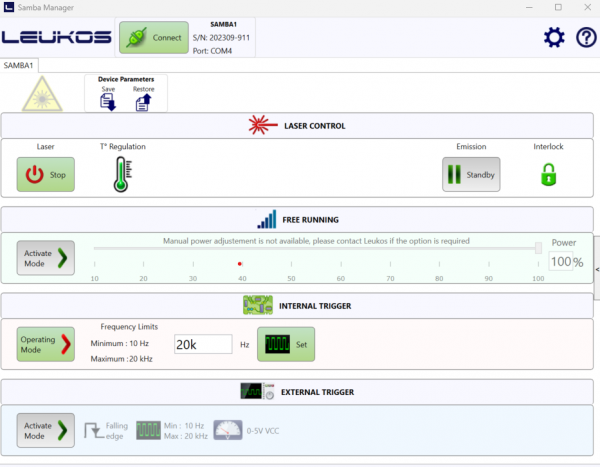
Task: Click the EXTERNAL TRIGGER header
Action: click(318, 392)
